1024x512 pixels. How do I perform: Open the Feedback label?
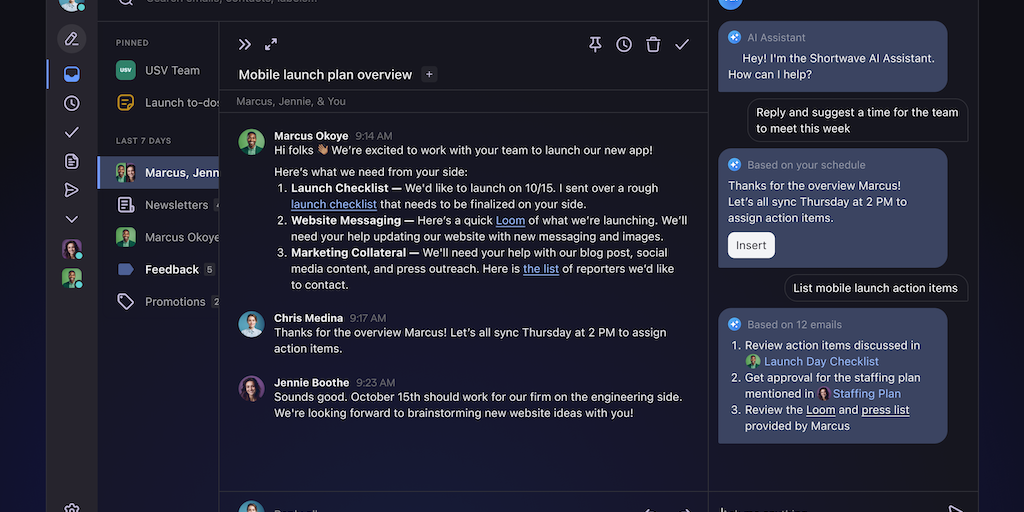(171, 269)
